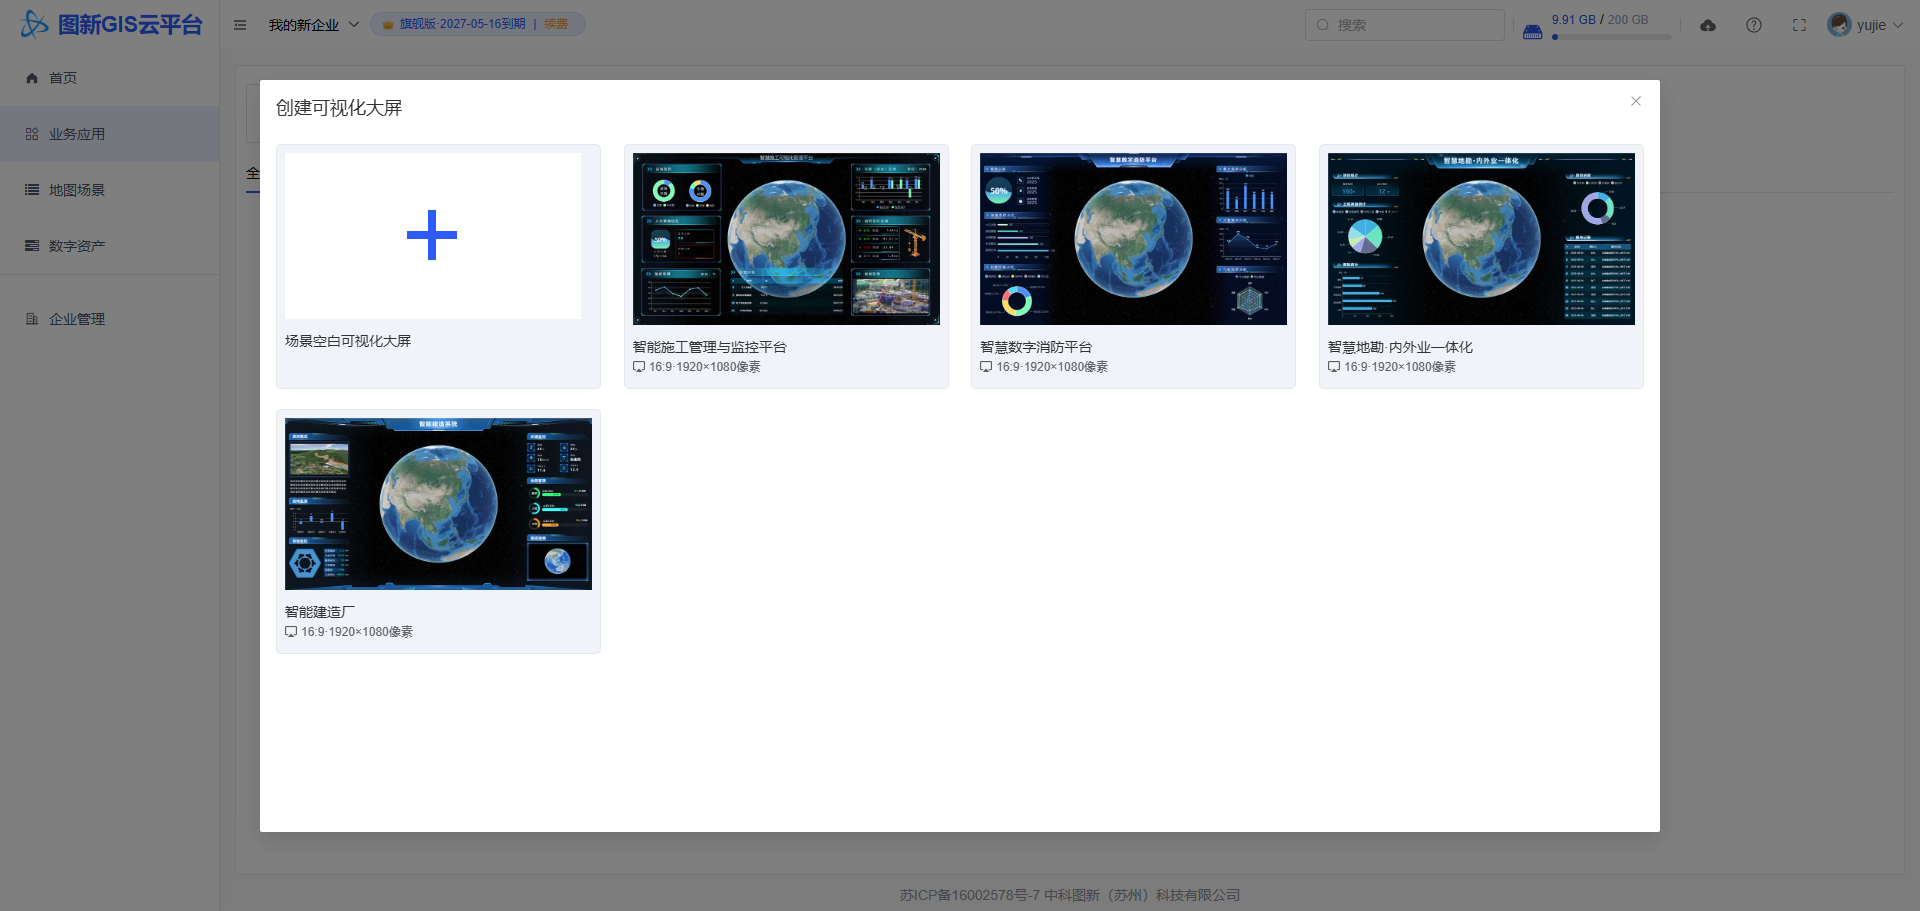The width and height of the screenshot is (1920, 911).
Task: Click the 图新GIS云平台 logo
Action: [111, 25]
